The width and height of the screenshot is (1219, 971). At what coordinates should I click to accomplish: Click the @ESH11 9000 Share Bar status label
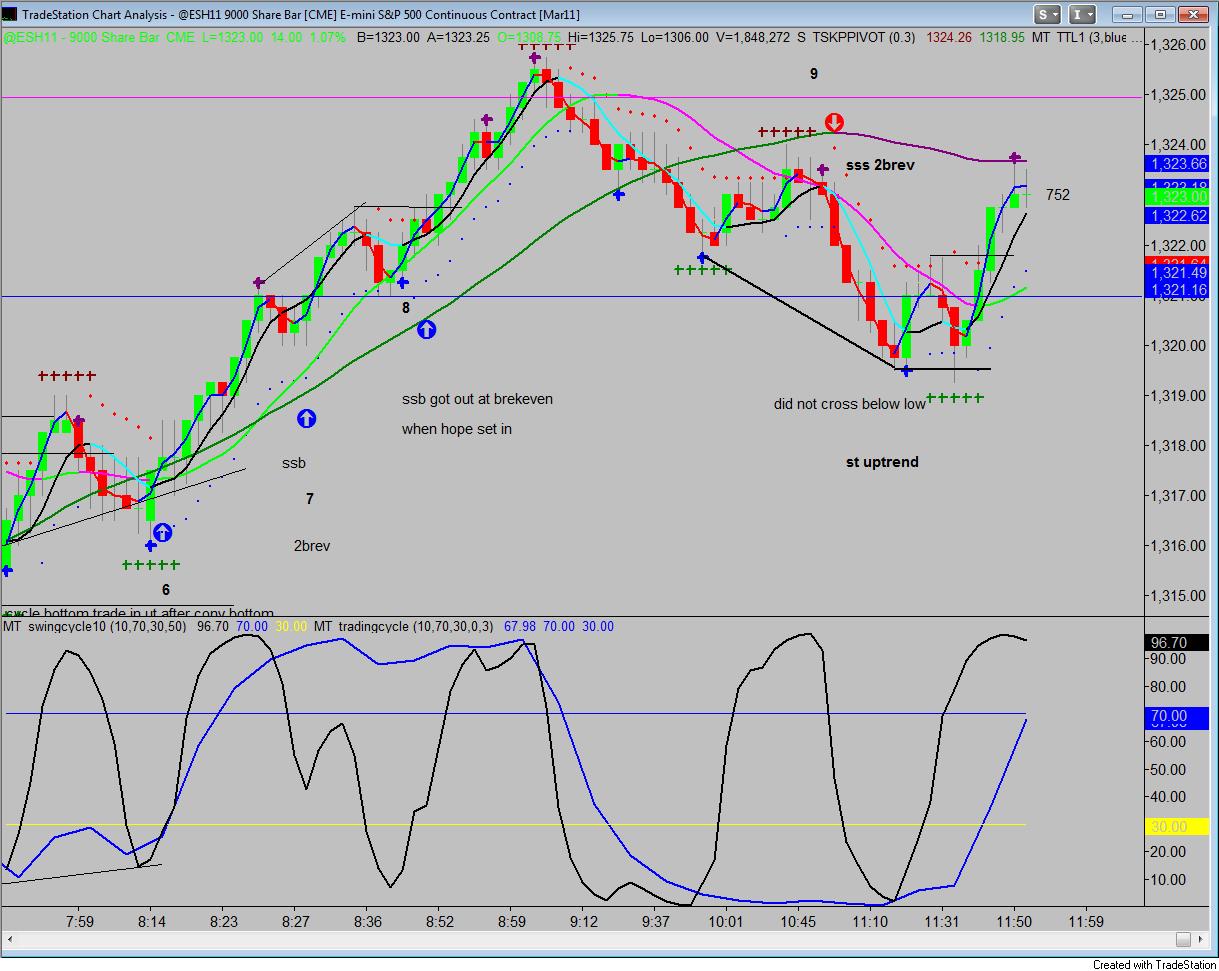100,37
